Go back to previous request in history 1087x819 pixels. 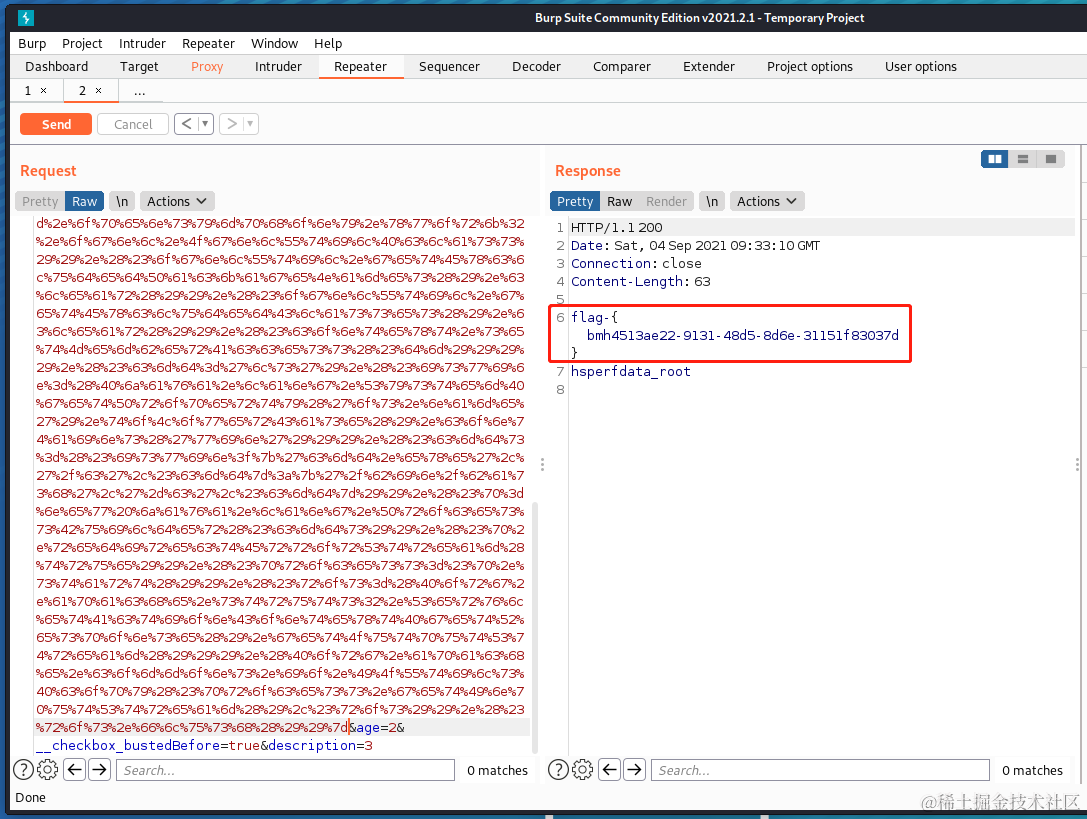pos(186,124)
